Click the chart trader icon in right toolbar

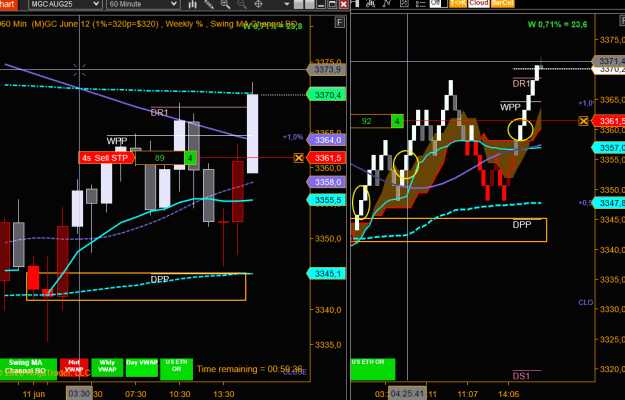click(355, 3)
